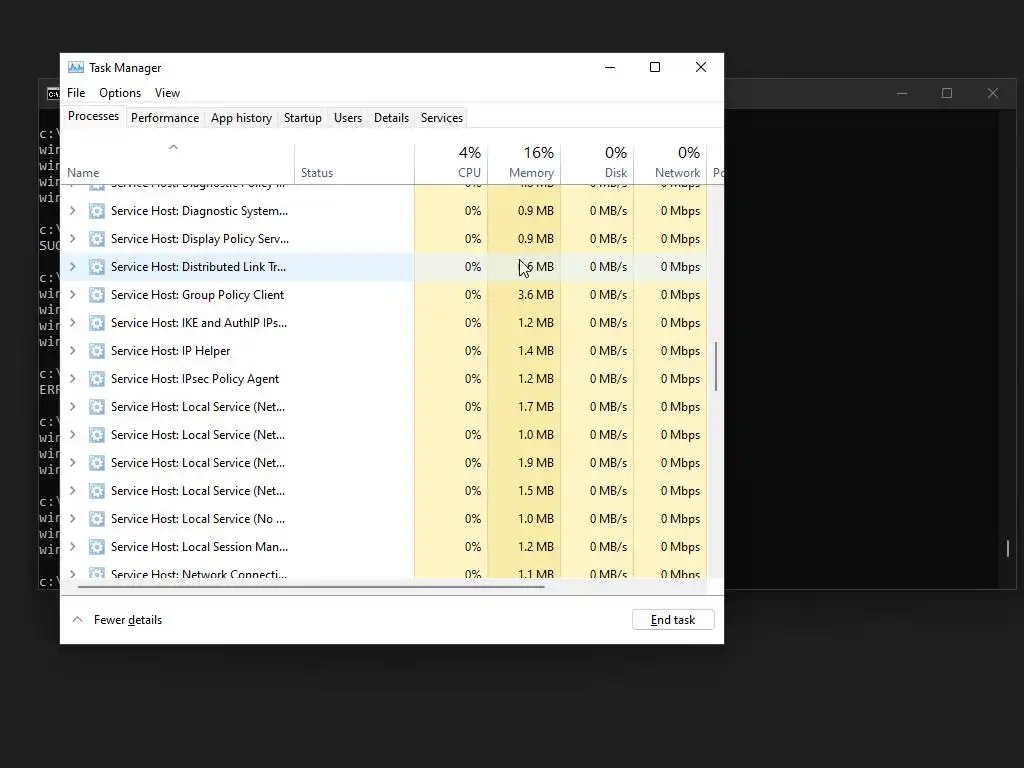
Task: Click gear icon of Local Session Manager row
Action: tap(97, 547)
